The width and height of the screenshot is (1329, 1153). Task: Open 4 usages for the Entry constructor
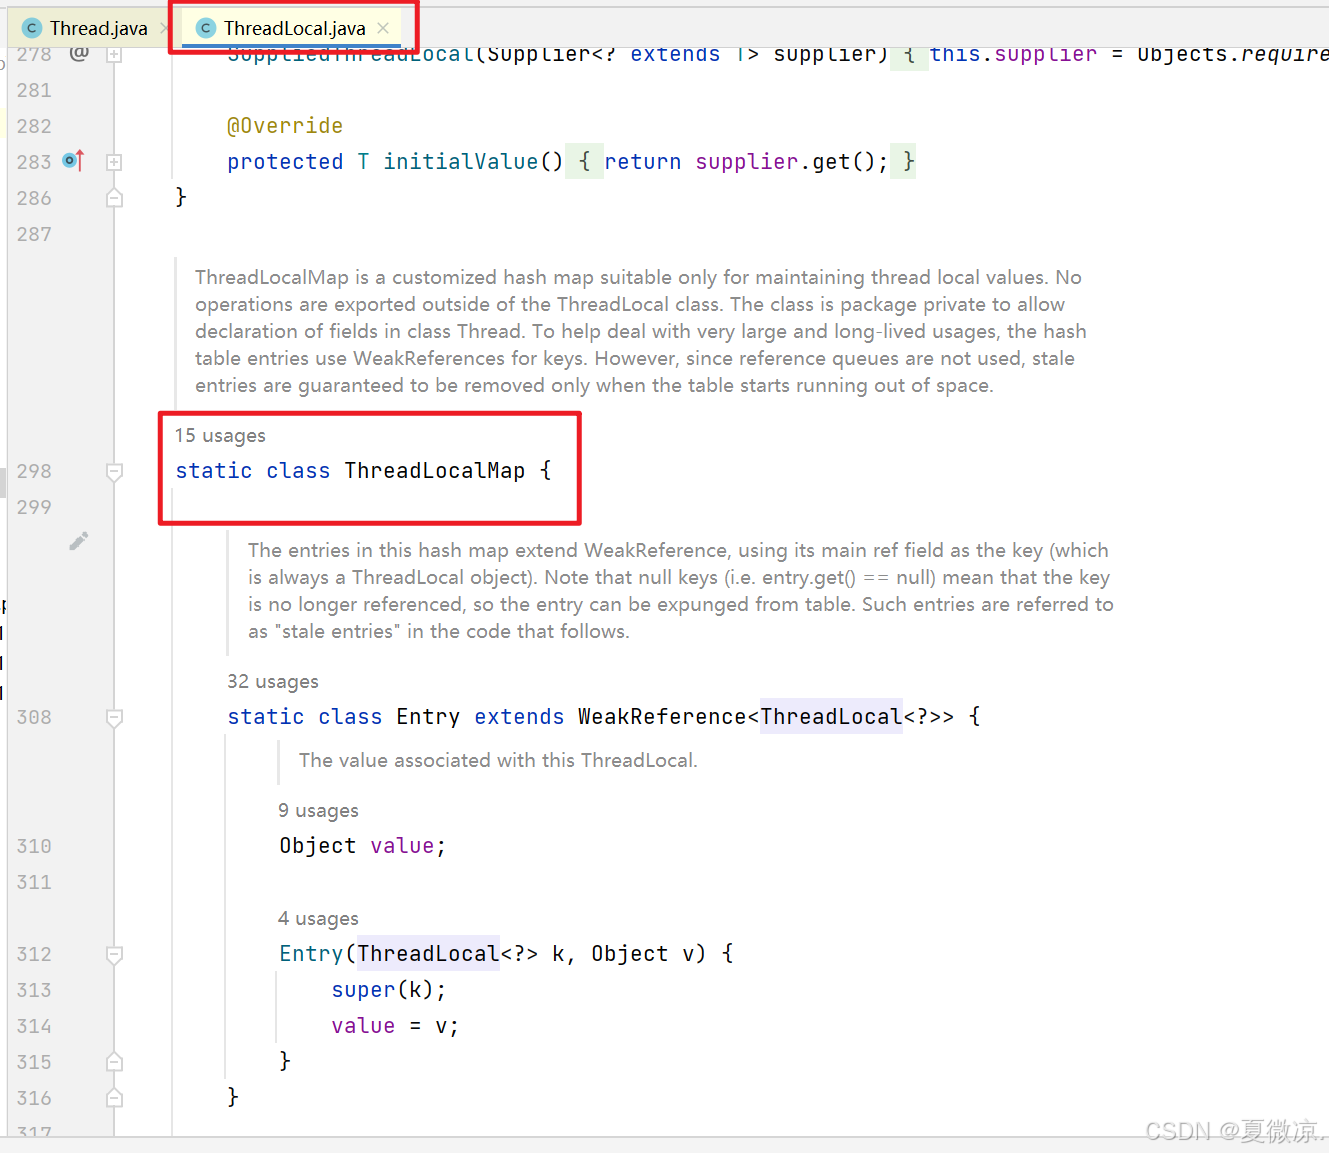click(x=318, y=918)
